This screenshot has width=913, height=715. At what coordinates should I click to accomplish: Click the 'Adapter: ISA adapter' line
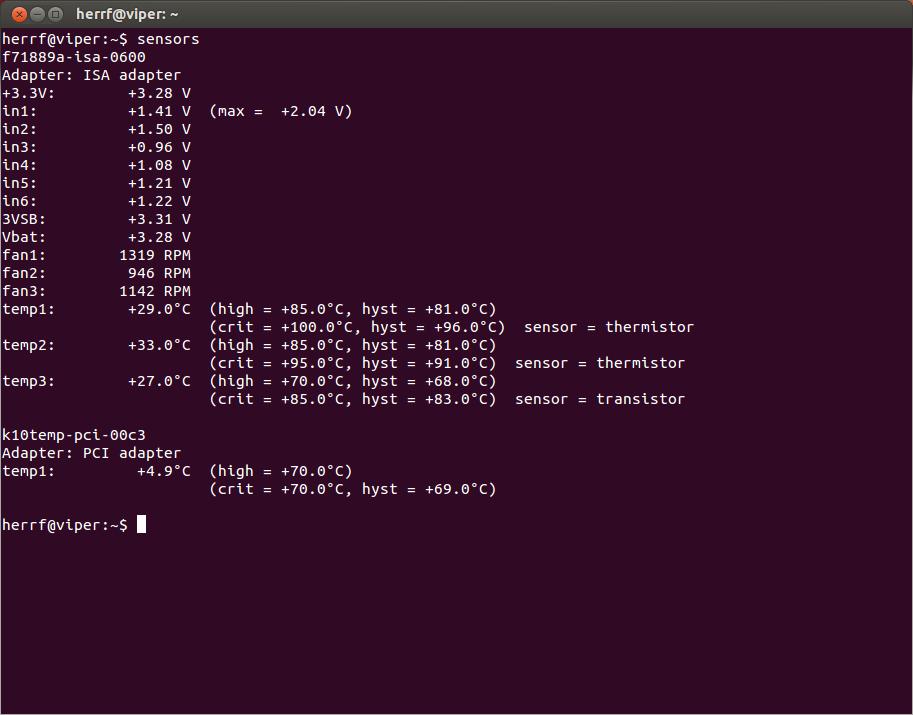tap(92, 75)
